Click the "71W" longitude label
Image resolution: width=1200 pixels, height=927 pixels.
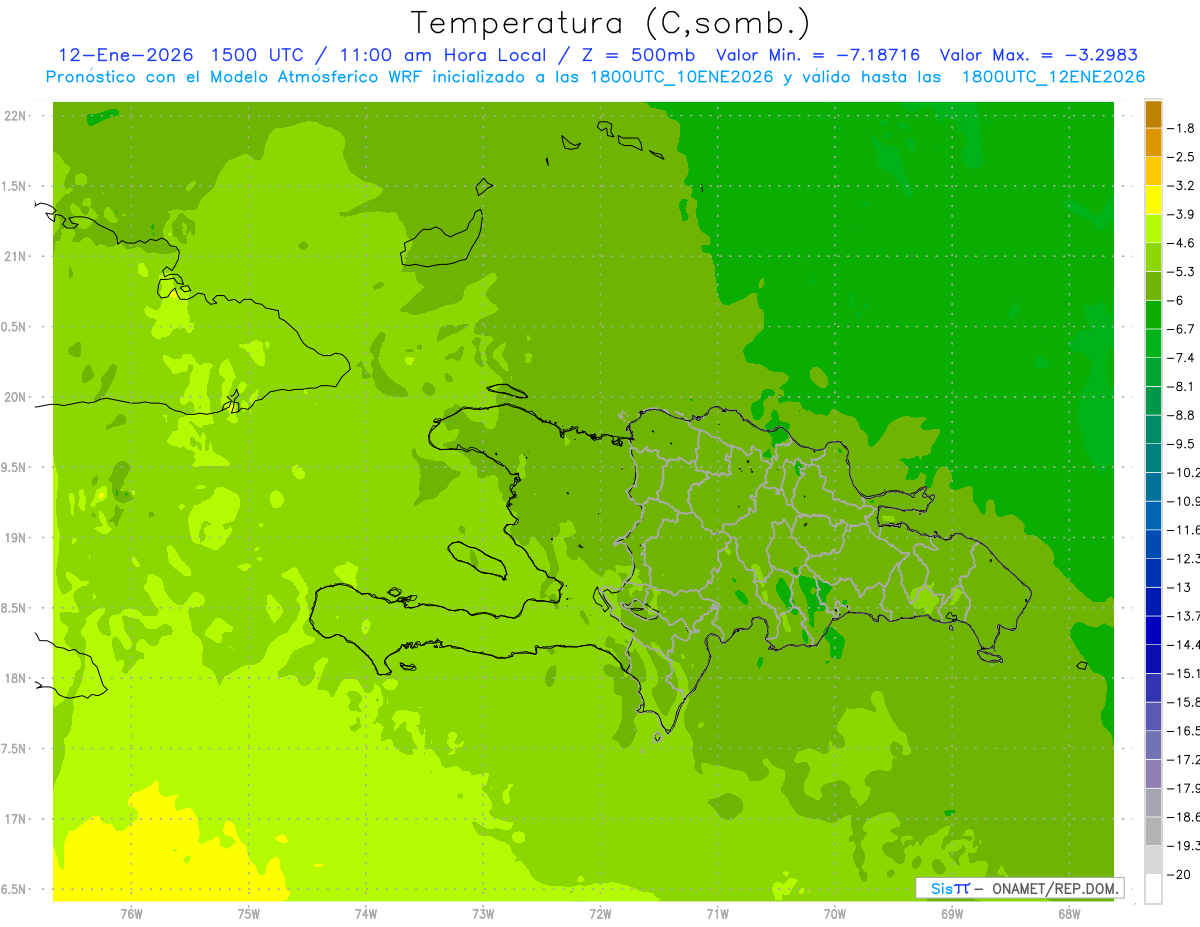tap(717, 913)
